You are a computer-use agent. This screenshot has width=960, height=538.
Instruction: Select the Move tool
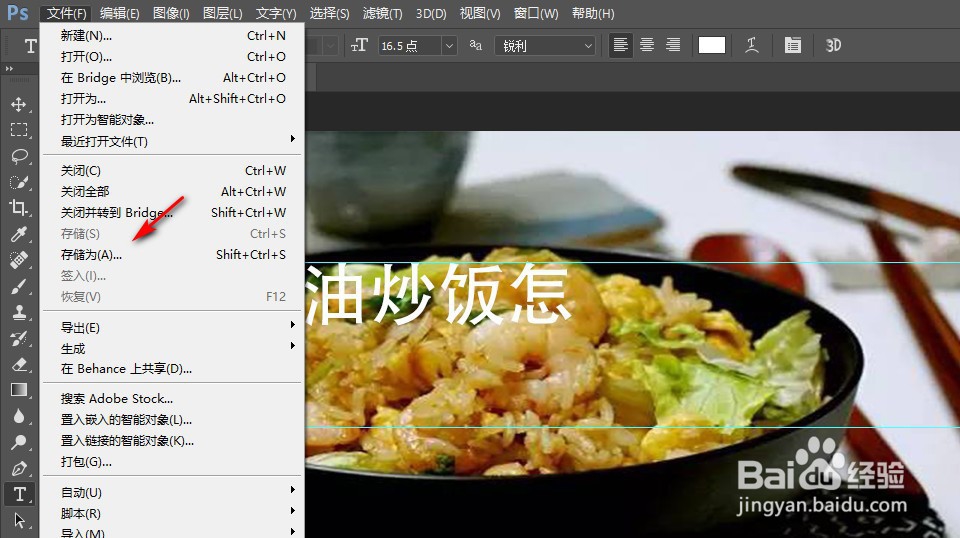pos(19,104)
